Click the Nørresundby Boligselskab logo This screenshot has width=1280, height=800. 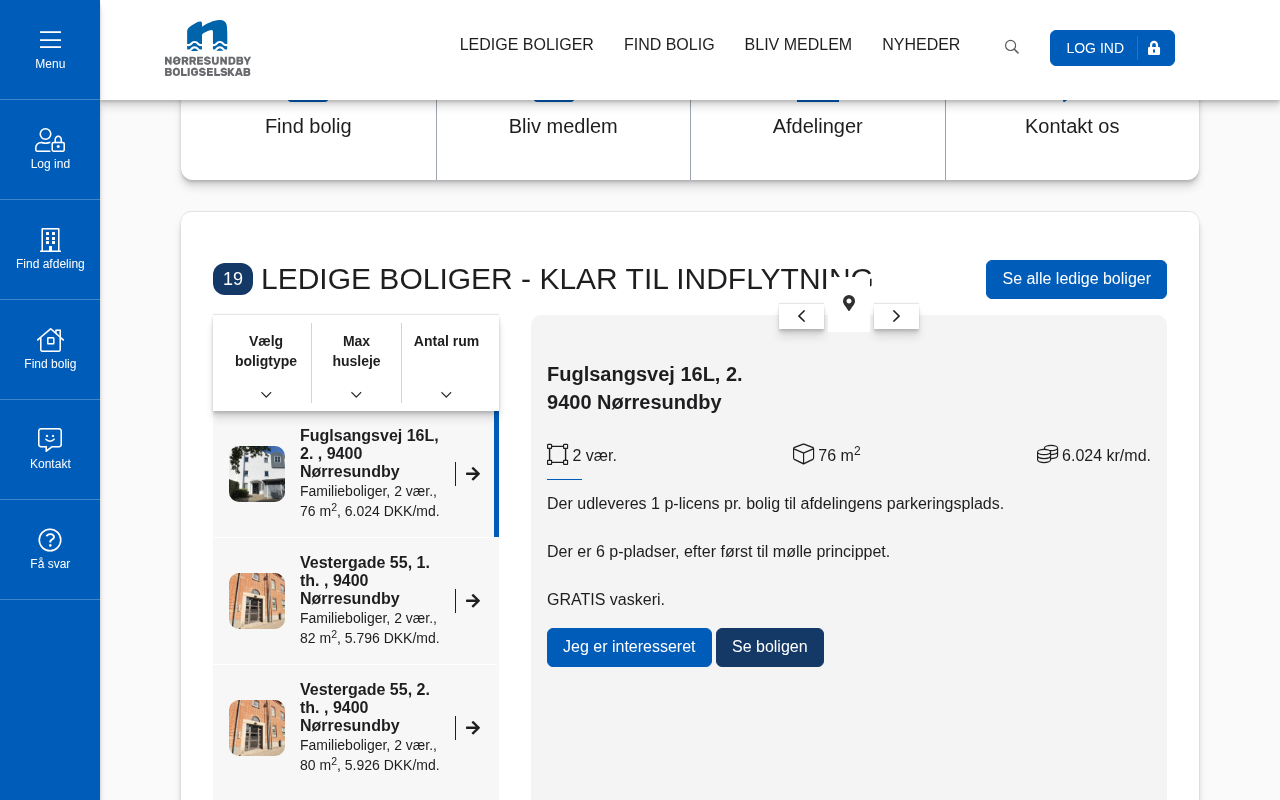click(208, 48)
